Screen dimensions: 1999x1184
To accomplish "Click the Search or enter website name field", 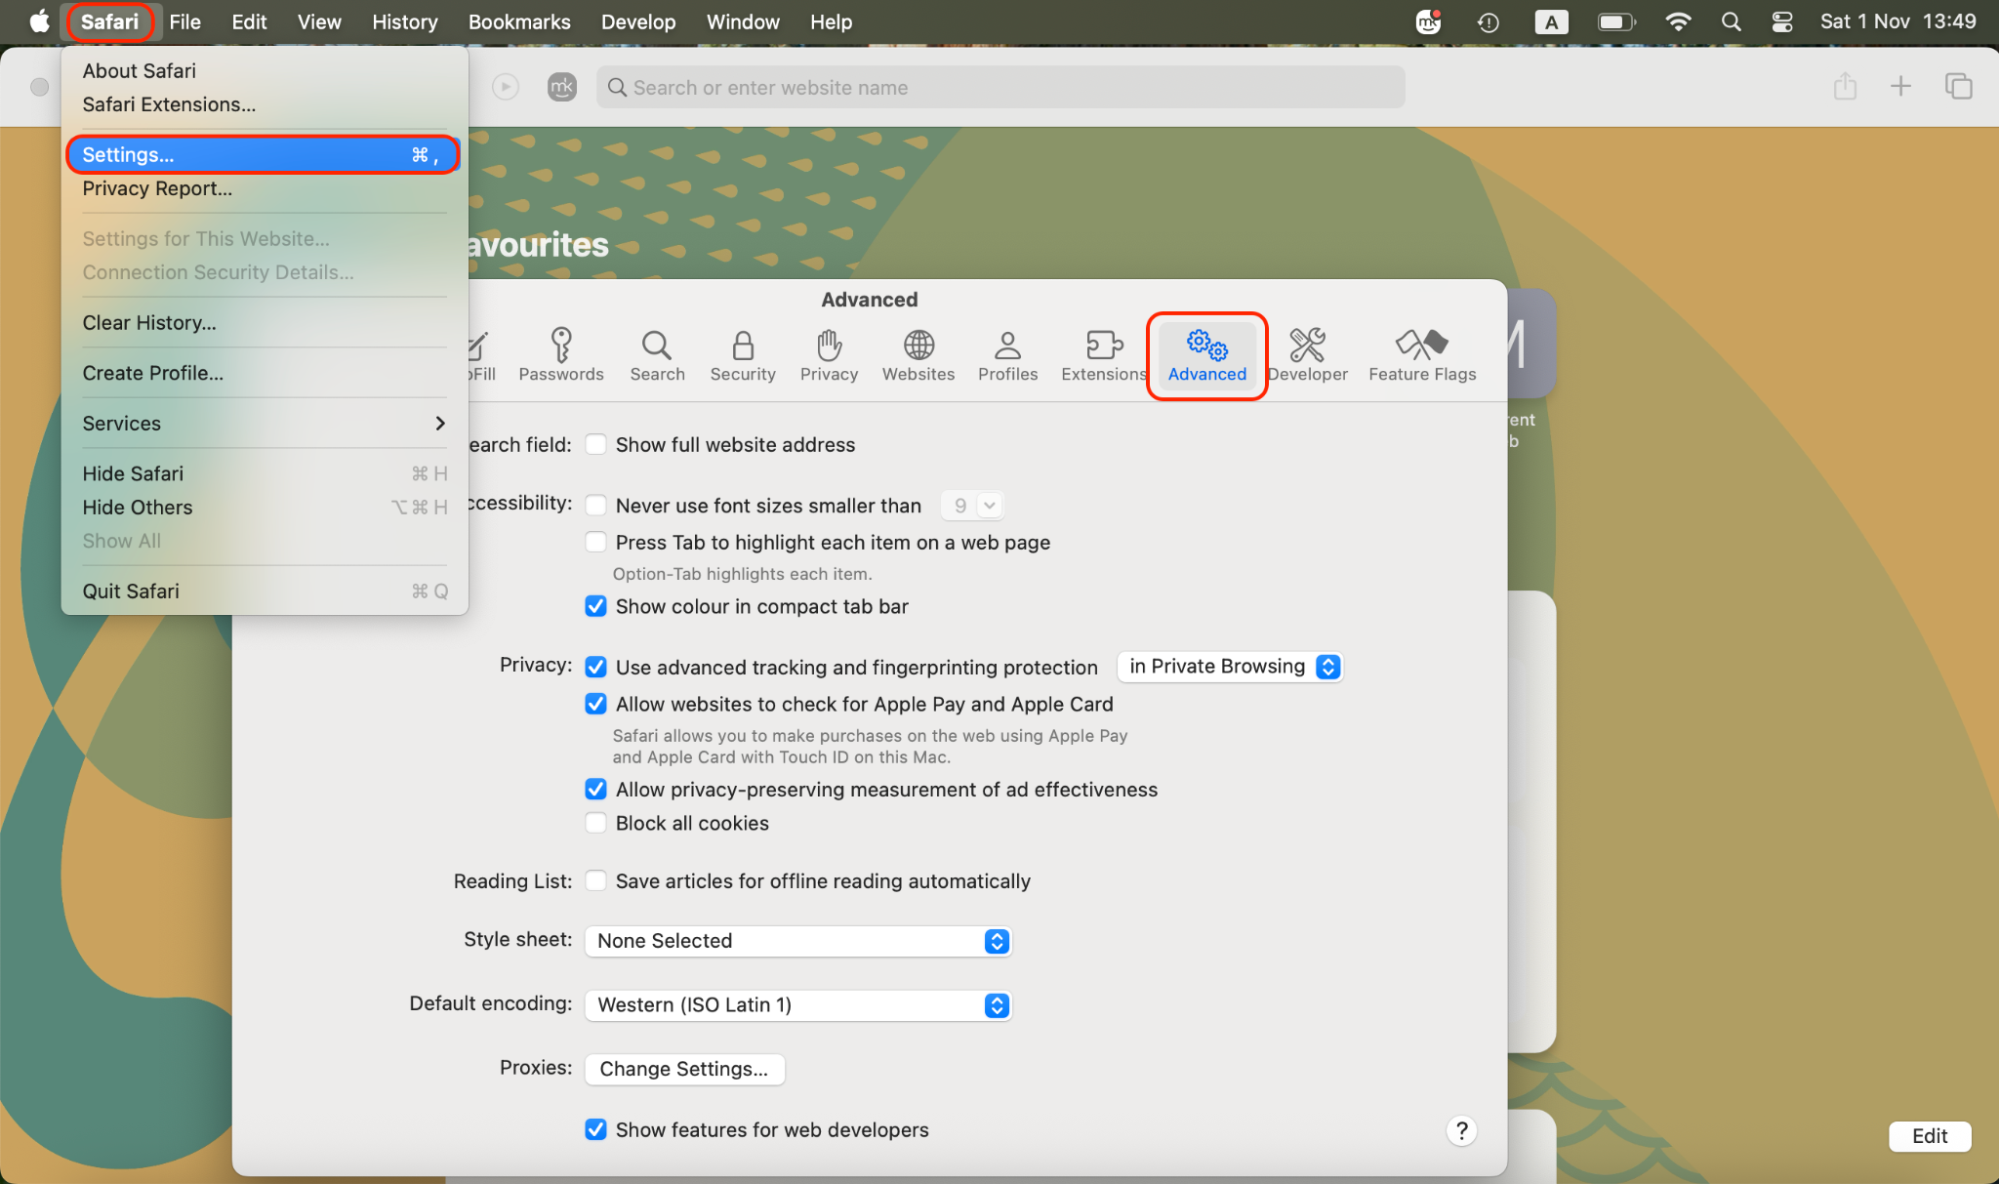I will click(x=1000, y=87).
